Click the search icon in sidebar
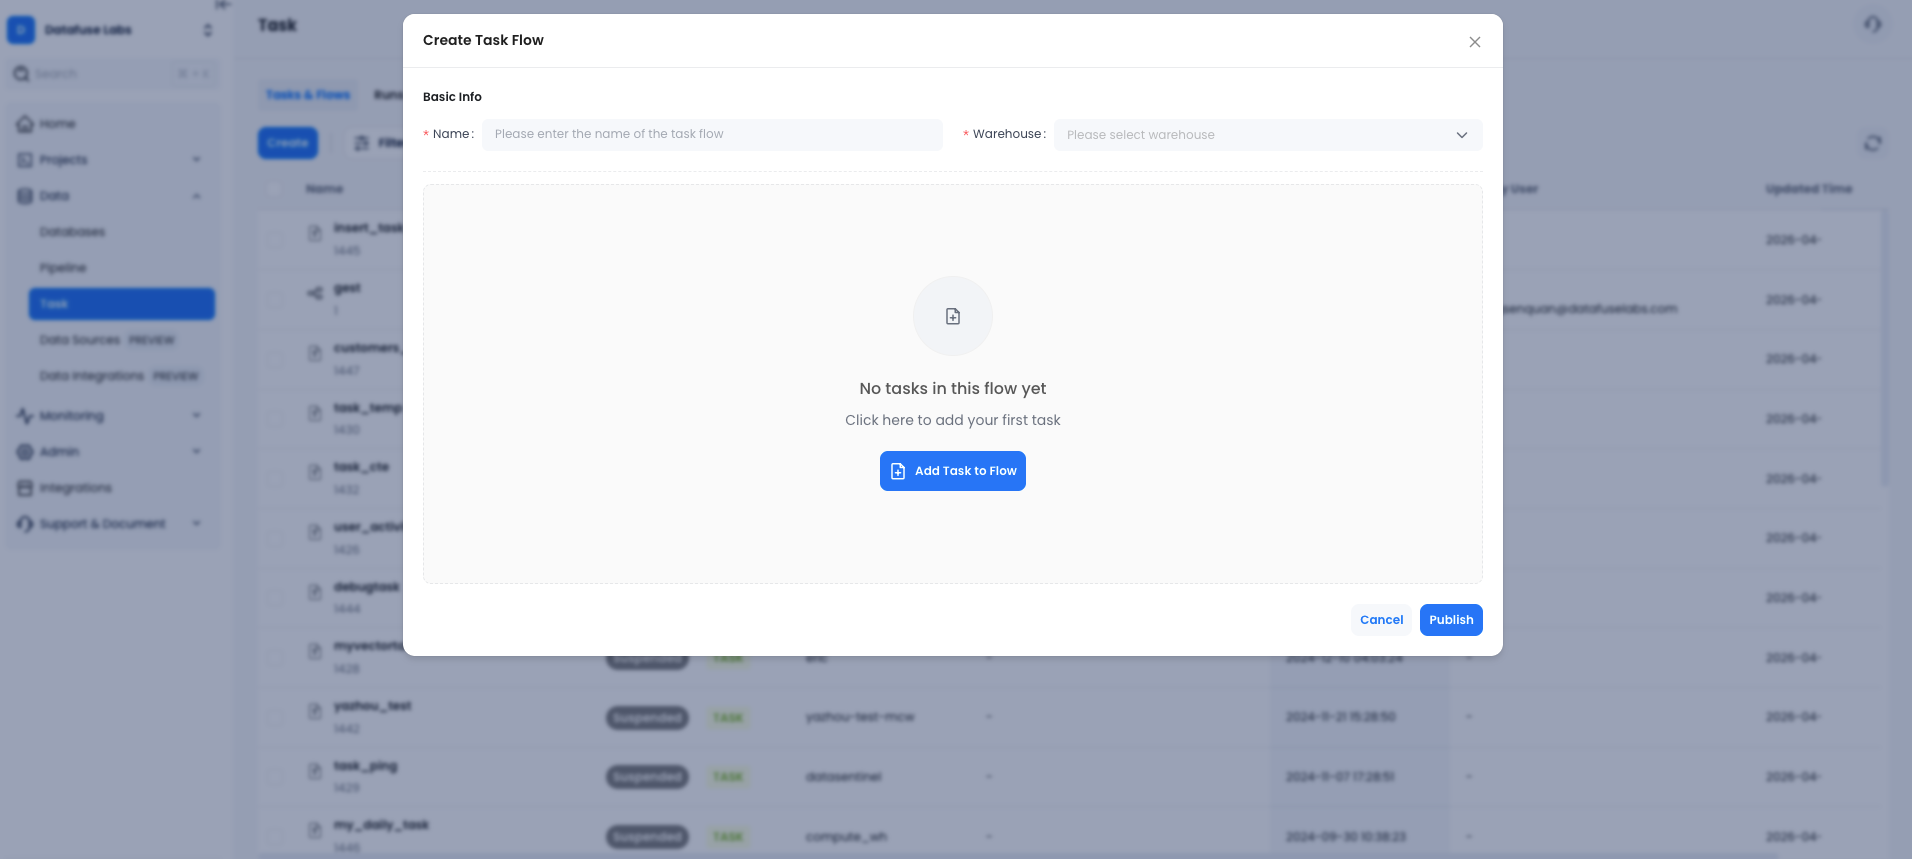This screenshot has width=1912, height=859. tap(21, 74)
